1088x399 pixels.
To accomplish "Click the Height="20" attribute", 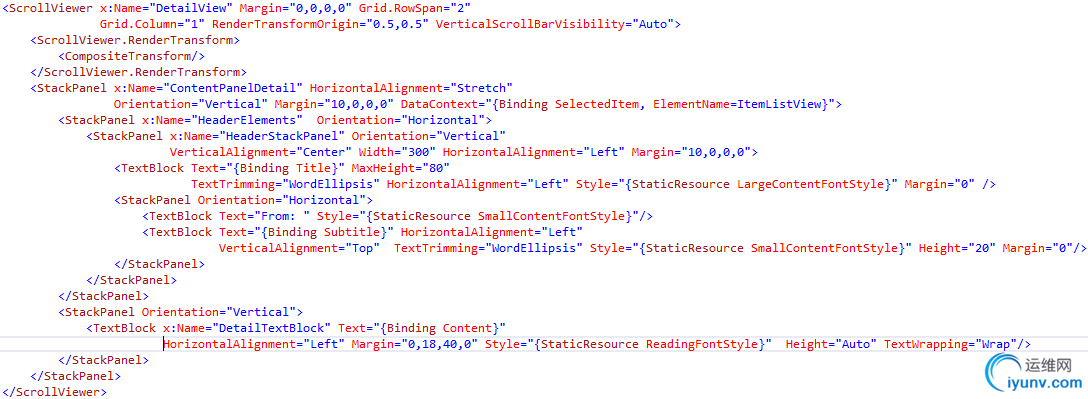I will point(957,248).
